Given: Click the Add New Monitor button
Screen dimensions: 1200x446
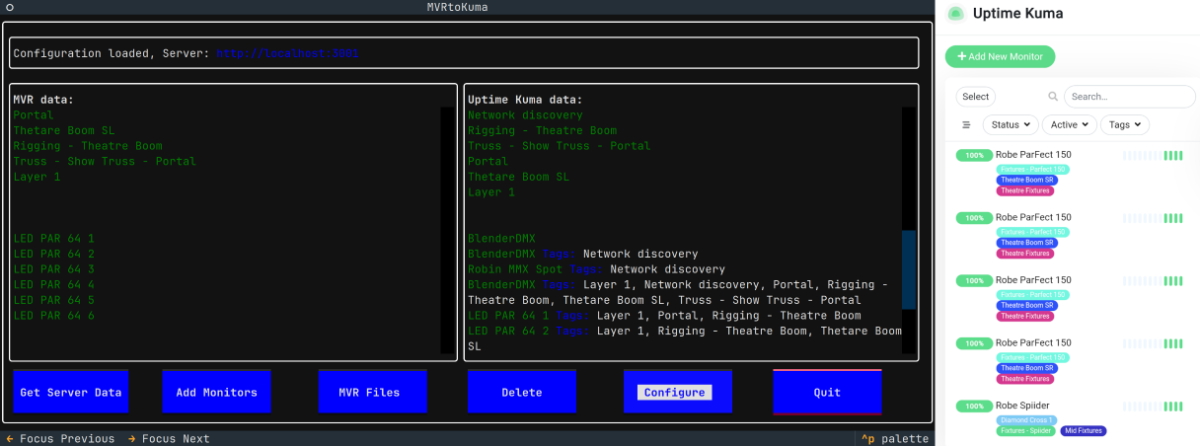Looking at the screenshot, I should pos(1000,57).
